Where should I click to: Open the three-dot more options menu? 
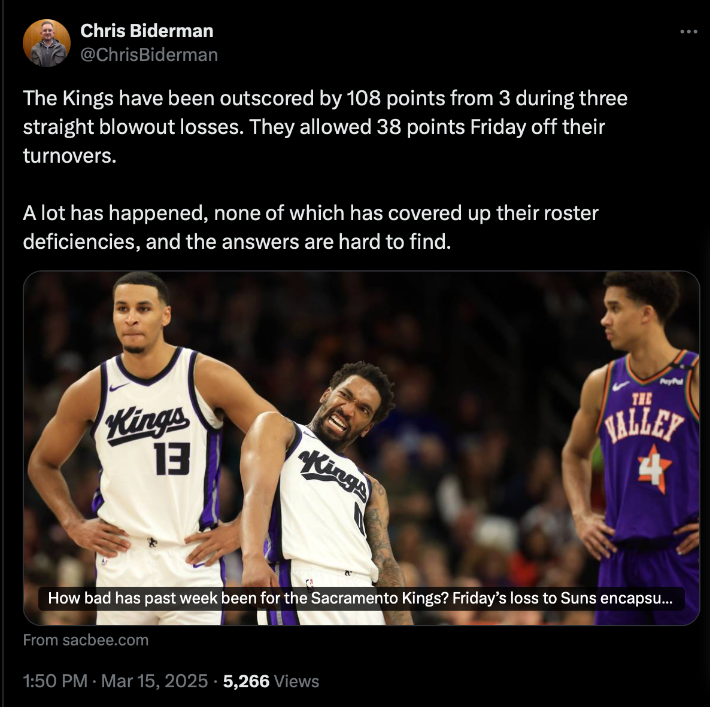[x=688, y=32]
